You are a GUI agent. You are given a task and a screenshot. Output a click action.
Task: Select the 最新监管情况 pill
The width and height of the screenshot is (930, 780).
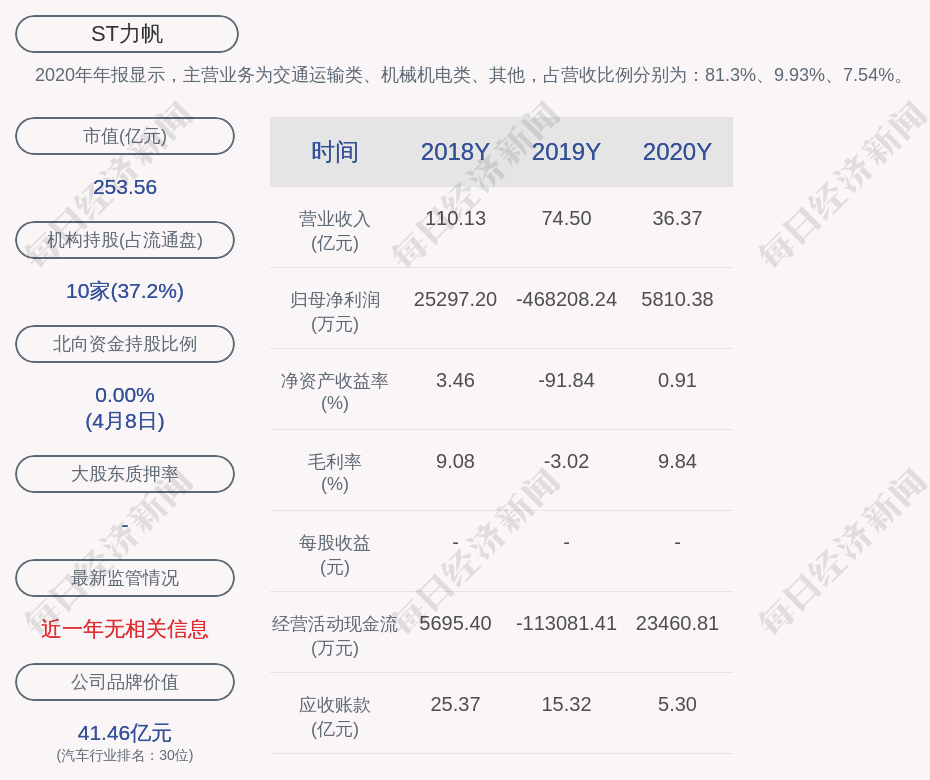(x=125, y=578)
